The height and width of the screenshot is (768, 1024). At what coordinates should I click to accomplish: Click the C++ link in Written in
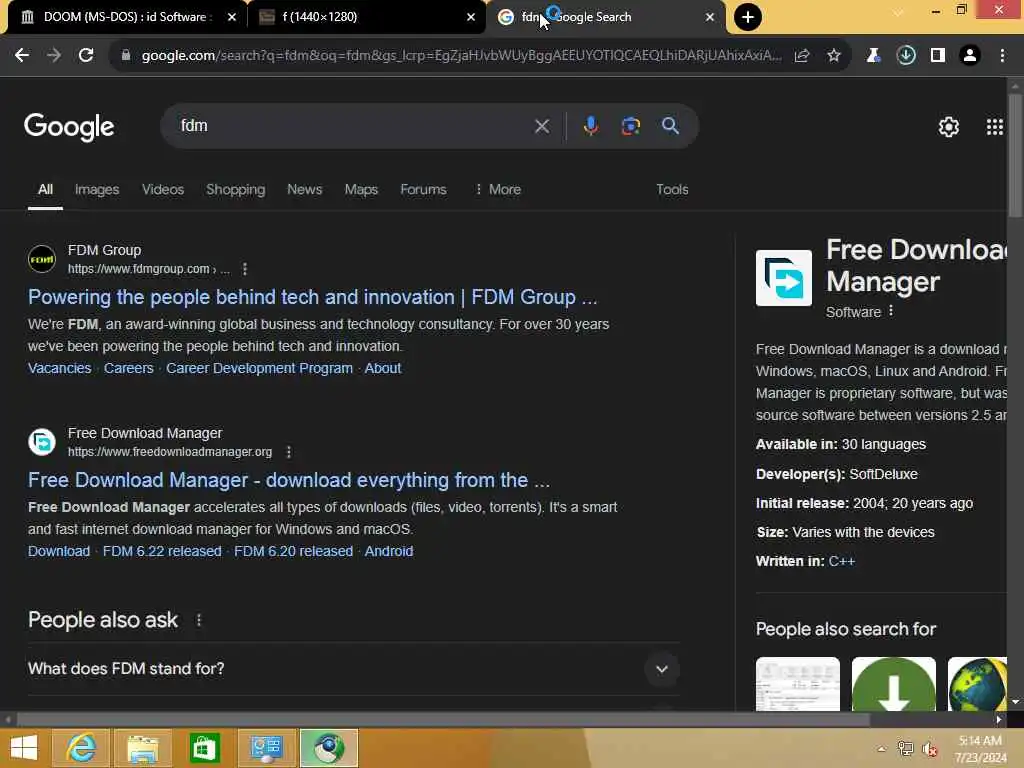pos(841,562)
